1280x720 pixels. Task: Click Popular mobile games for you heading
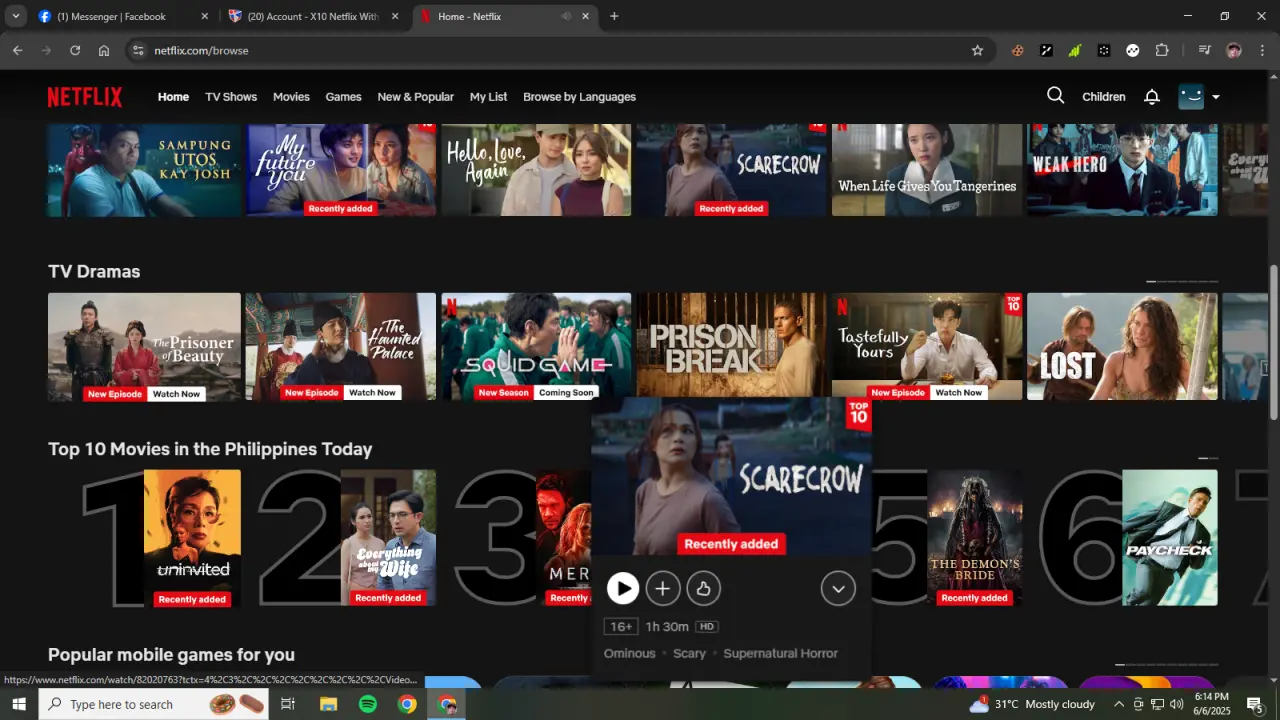pos(171,655)
